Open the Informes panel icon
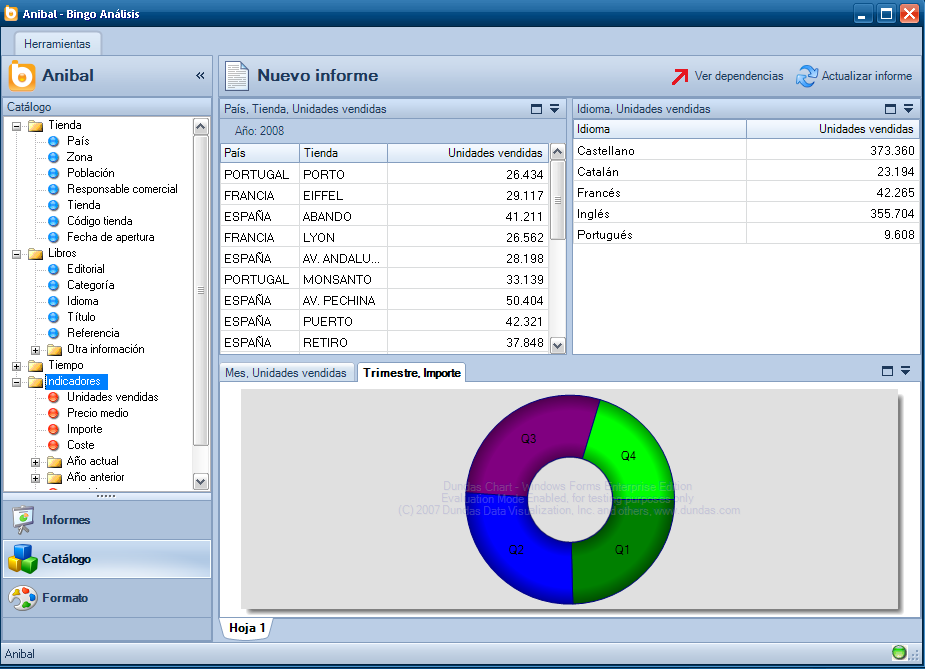Viewport: 925px width, 669px height. tap(22, 520)
